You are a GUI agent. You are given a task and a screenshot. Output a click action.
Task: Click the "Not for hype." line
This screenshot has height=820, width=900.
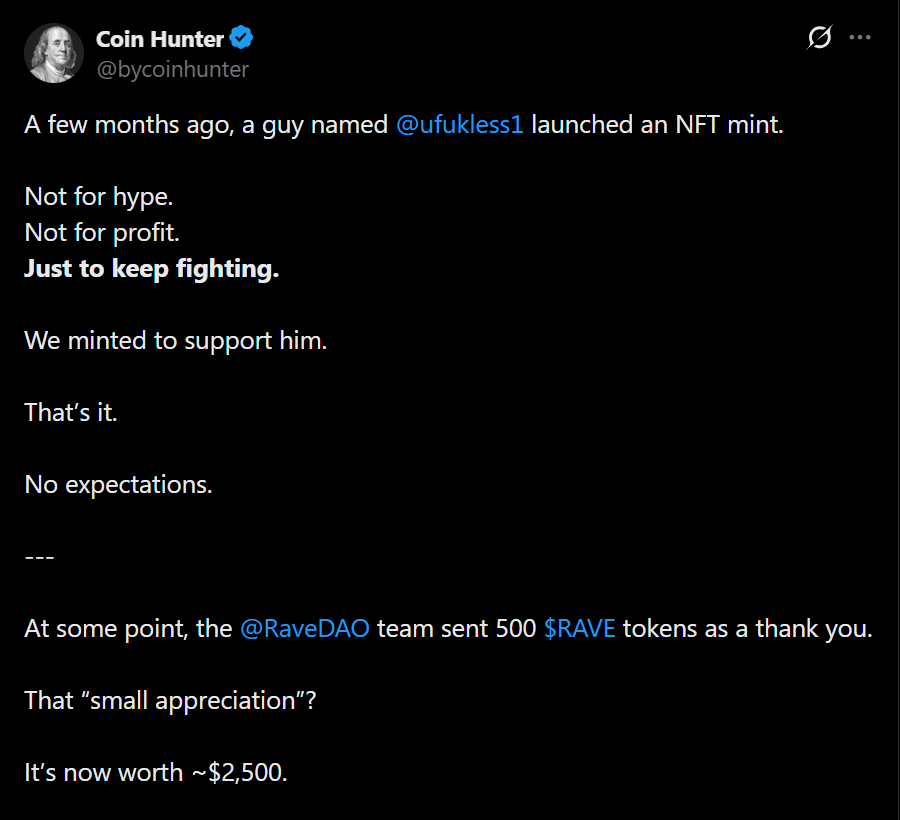[x=99, y=198]
